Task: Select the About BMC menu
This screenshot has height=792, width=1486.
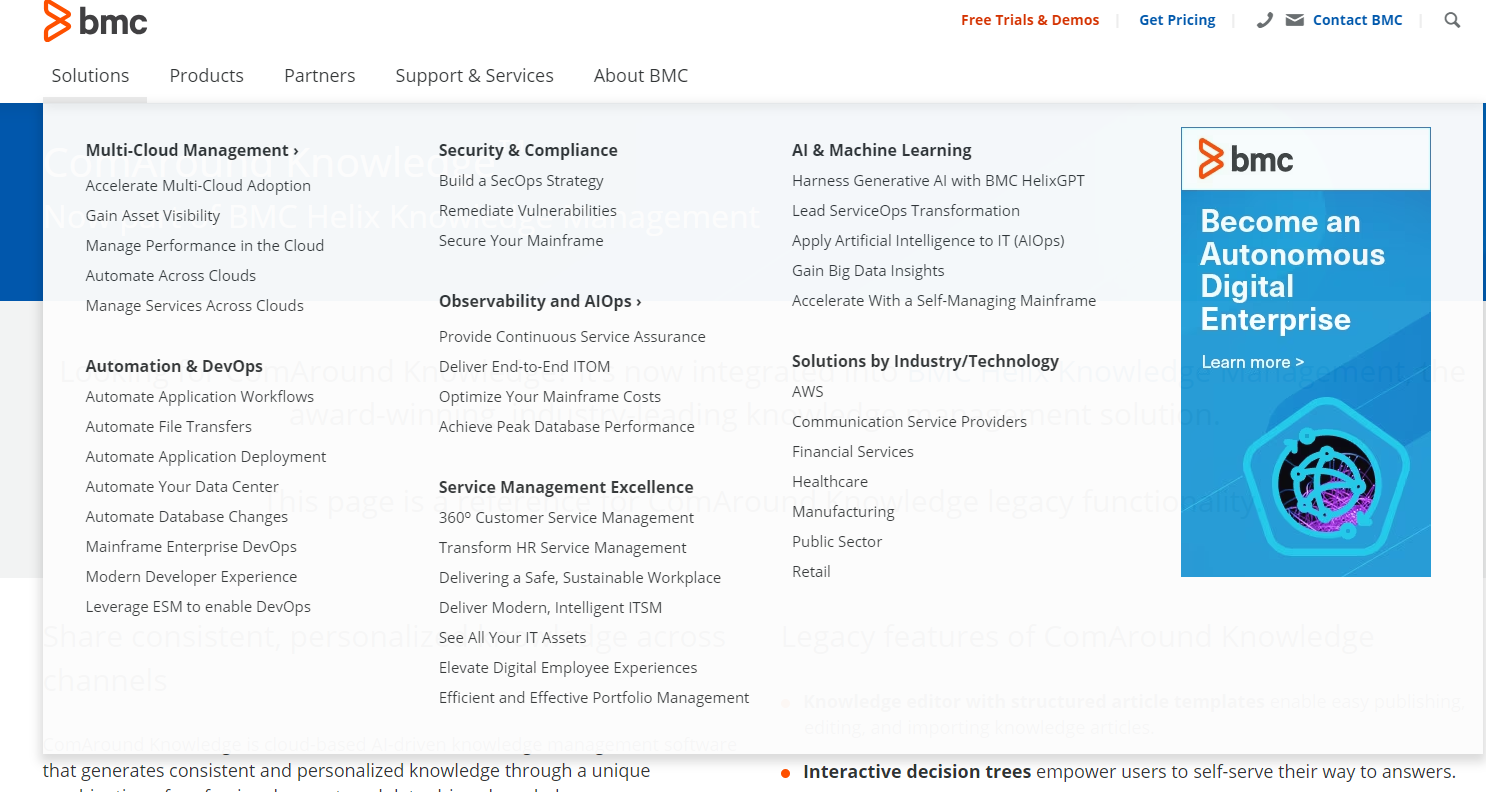Action: [x=640, y=76]
